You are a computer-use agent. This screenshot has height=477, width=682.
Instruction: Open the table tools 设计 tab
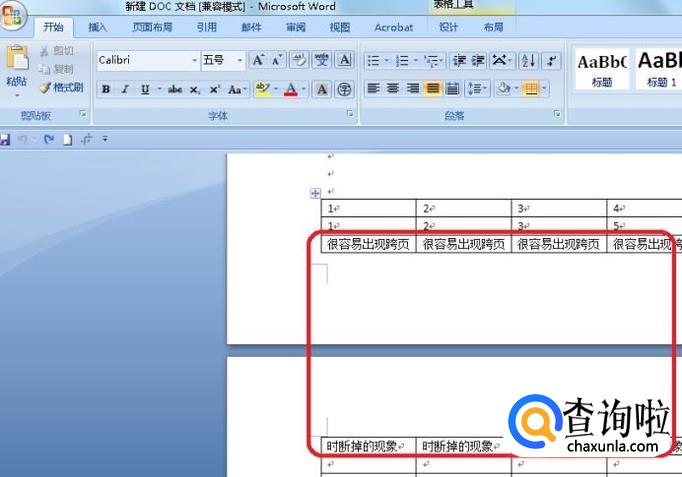click(448, 27)
